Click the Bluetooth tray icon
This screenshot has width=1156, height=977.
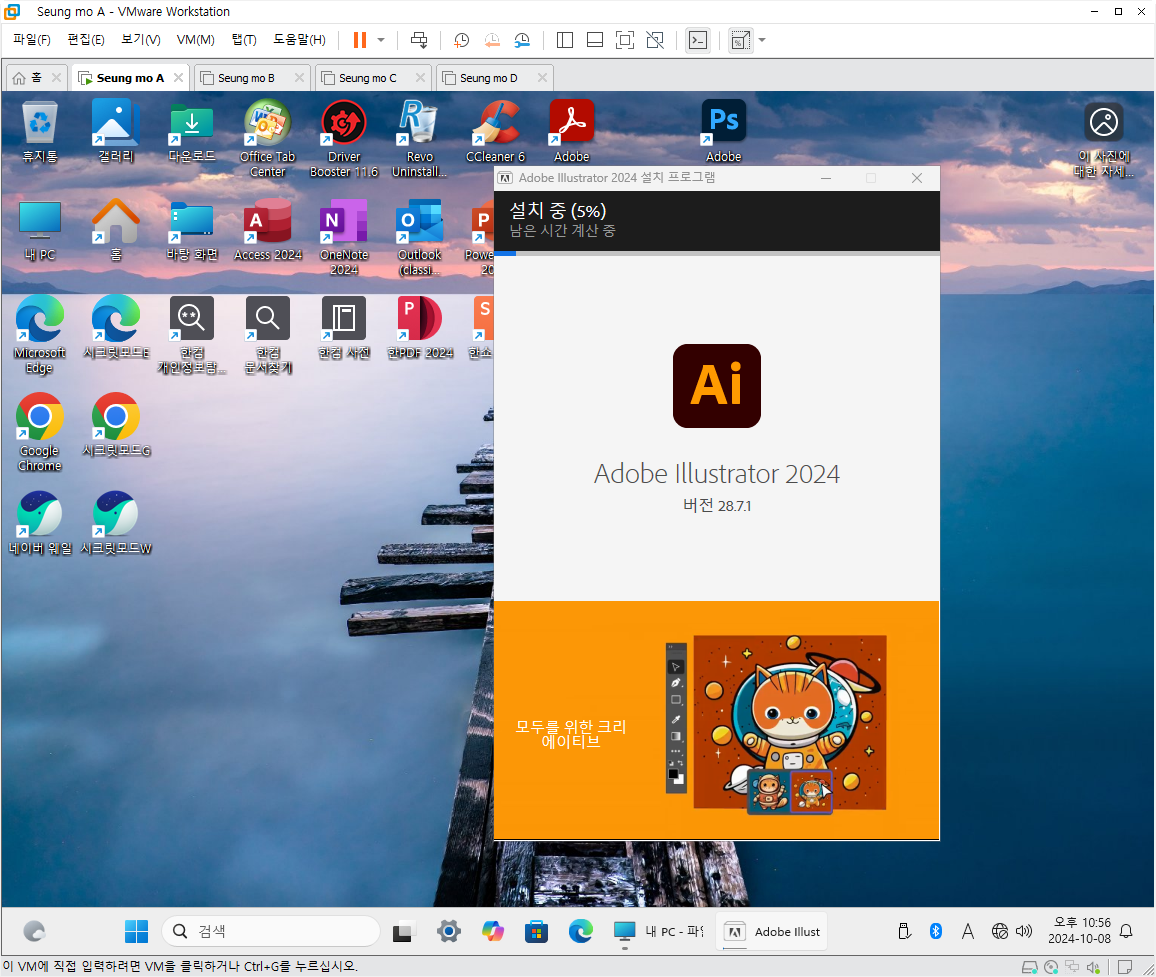(936, 931)
